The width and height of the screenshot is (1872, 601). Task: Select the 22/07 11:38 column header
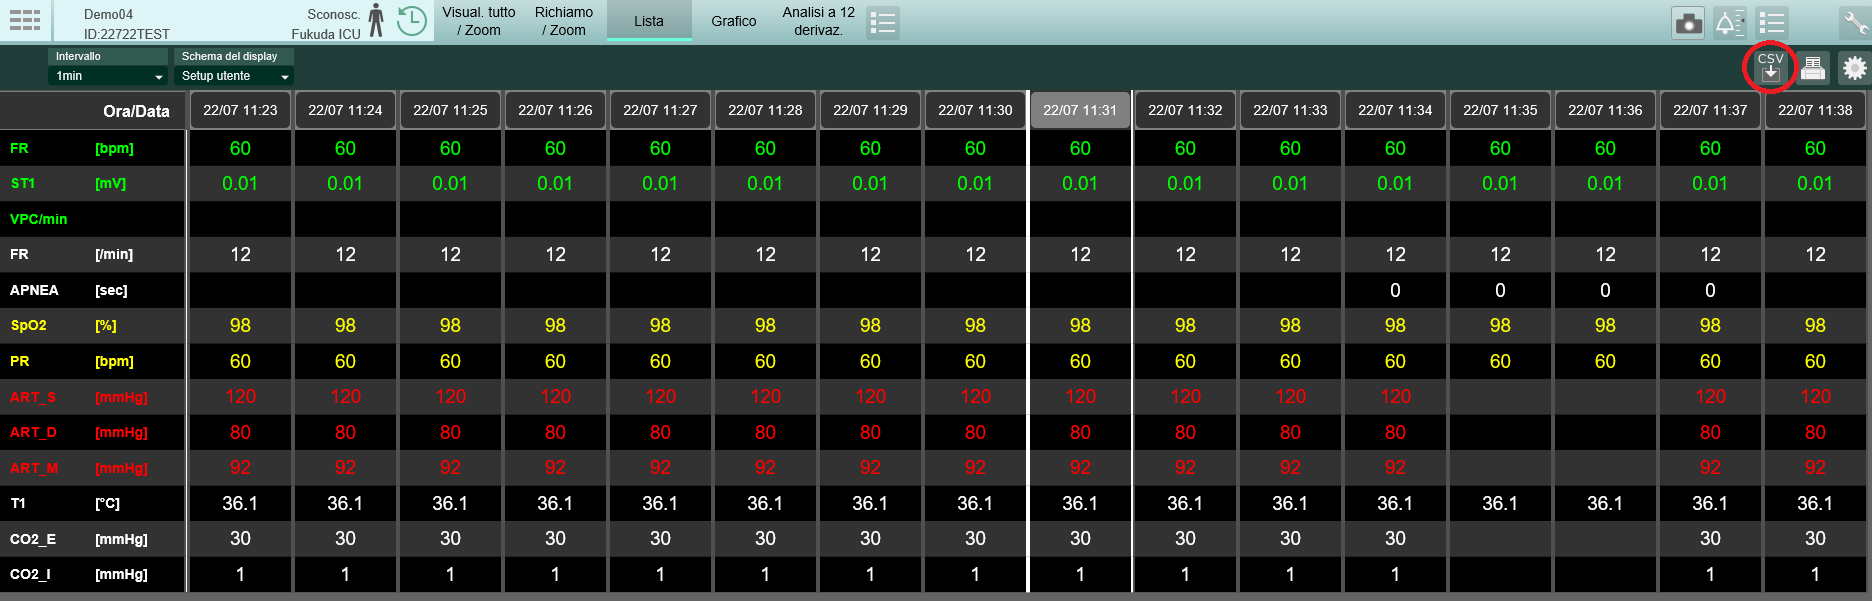[x=1815, y=110]
